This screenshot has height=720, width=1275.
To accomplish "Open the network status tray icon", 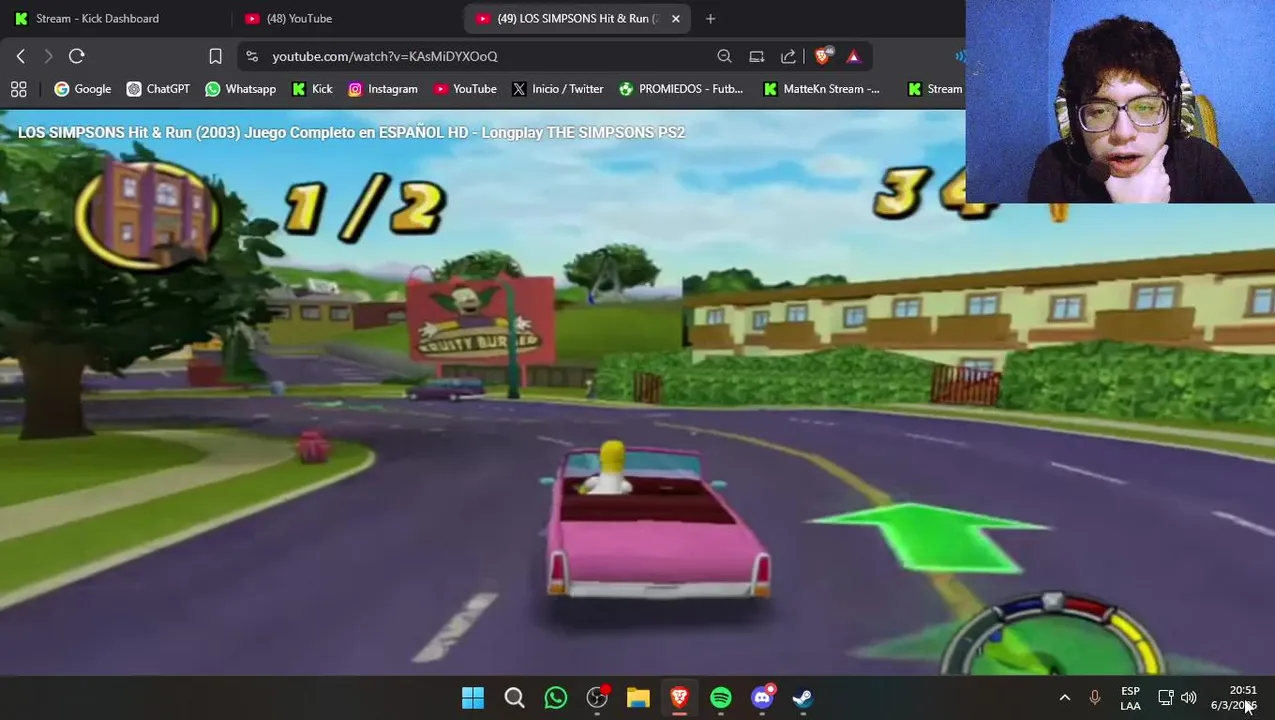I will (1166, 698).
